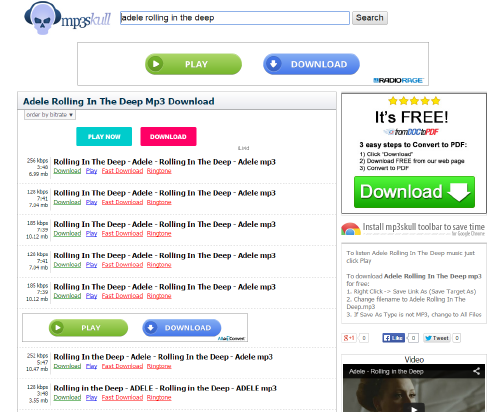Image resolution: width=501 pixels, height=412 pixels.
Task: Click the Search button
Action: 370,18
